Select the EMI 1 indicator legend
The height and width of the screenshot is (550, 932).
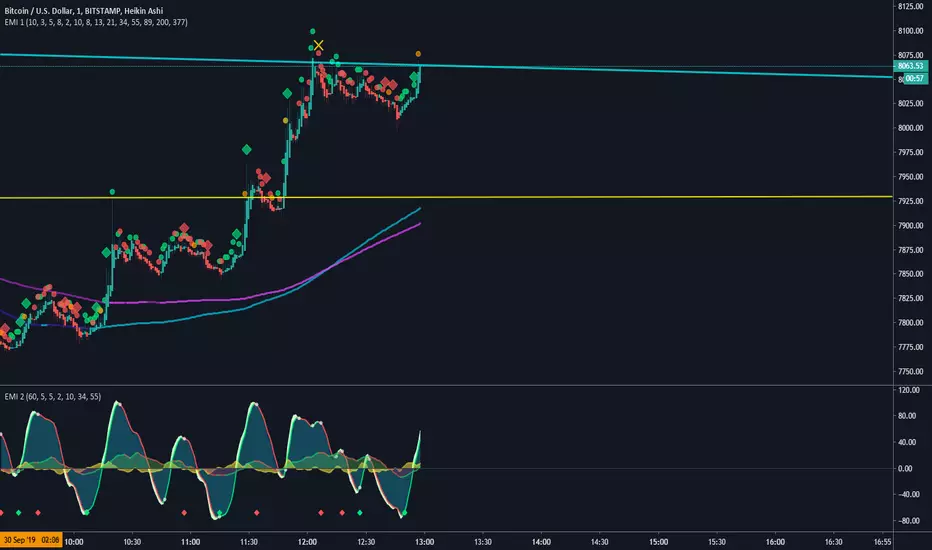tap(96, 22)
